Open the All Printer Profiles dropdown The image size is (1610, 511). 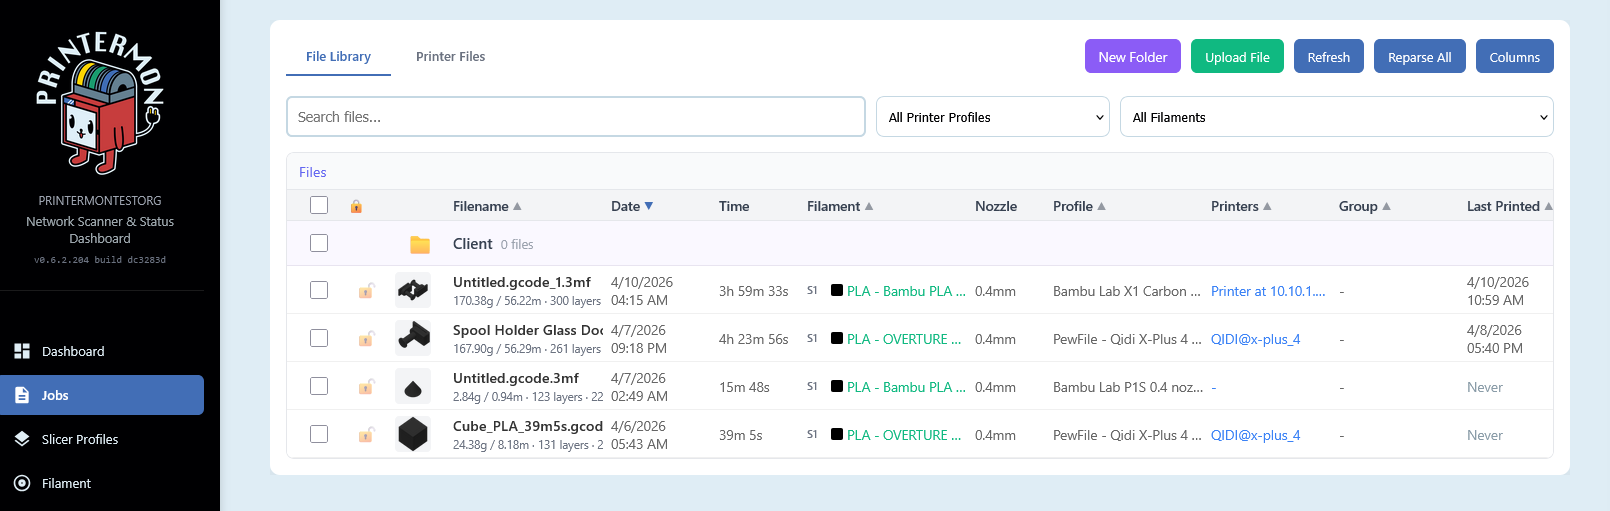coord(992,117)
